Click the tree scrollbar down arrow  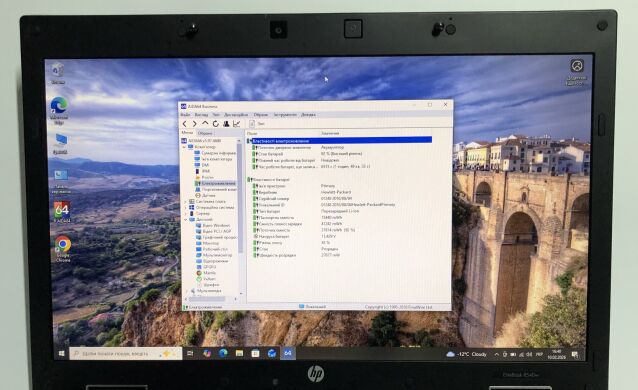pyautogui.click(x=241, y=294)
